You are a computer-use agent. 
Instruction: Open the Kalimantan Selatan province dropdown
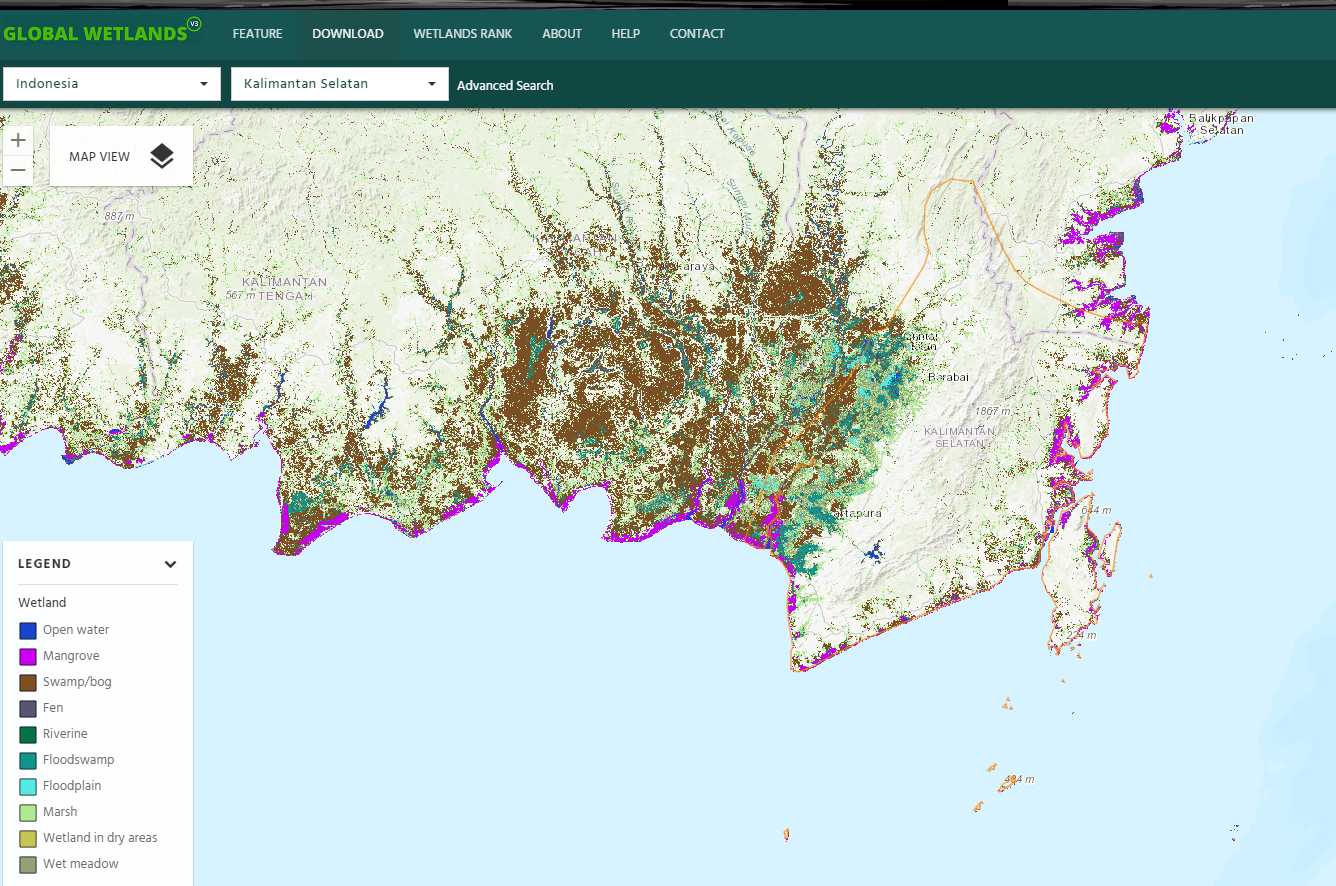point(340,84)
